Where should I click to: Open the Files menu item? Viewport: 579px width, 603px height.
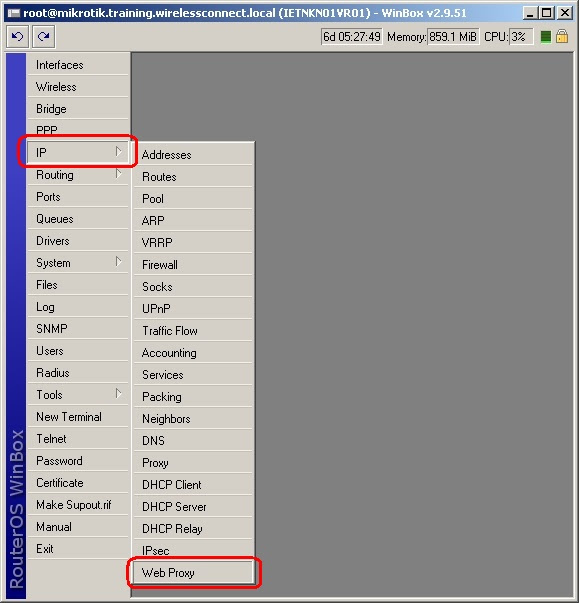pyautogui.click(x=78, y=285)
